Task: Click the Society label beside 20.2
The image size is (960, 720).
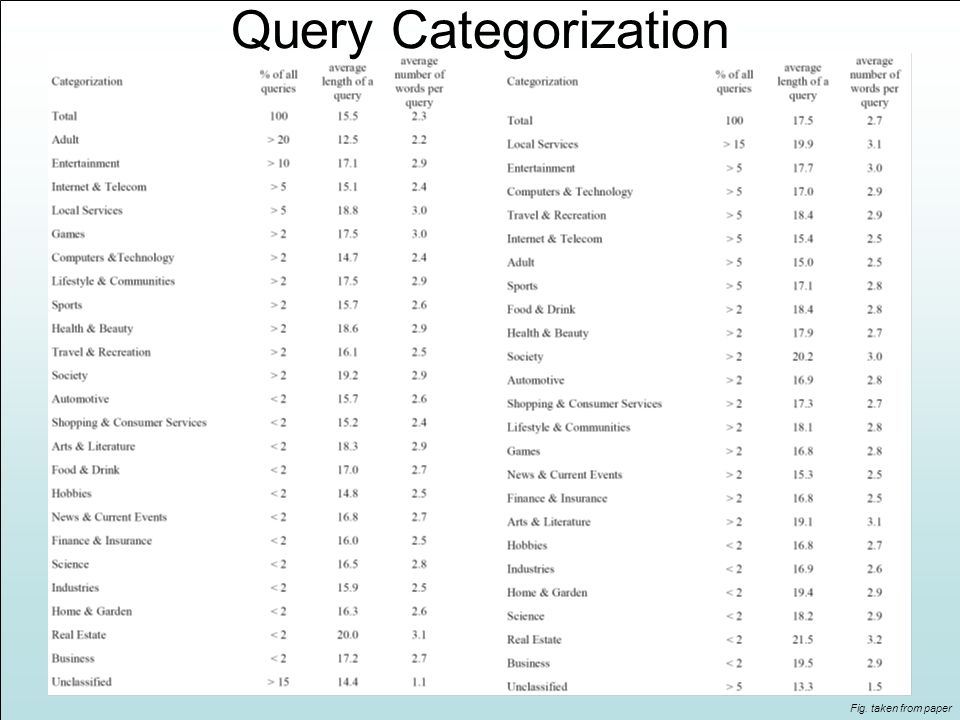Action: [525, 357]
